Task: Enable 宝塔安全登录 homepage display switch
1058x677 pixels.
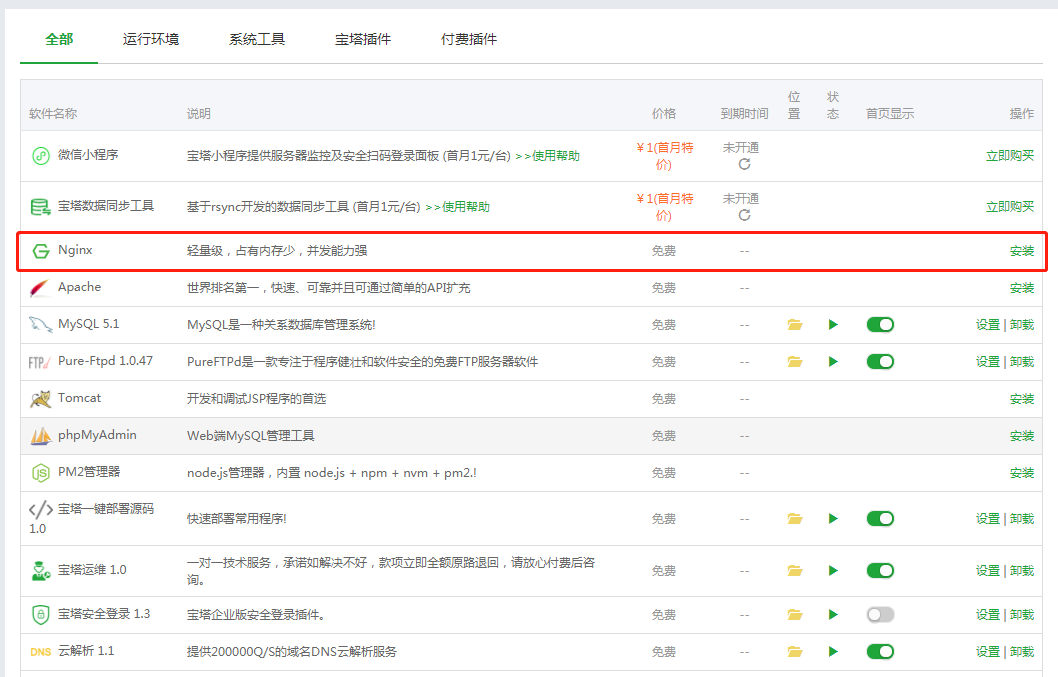Action: [x=881, y=615]
